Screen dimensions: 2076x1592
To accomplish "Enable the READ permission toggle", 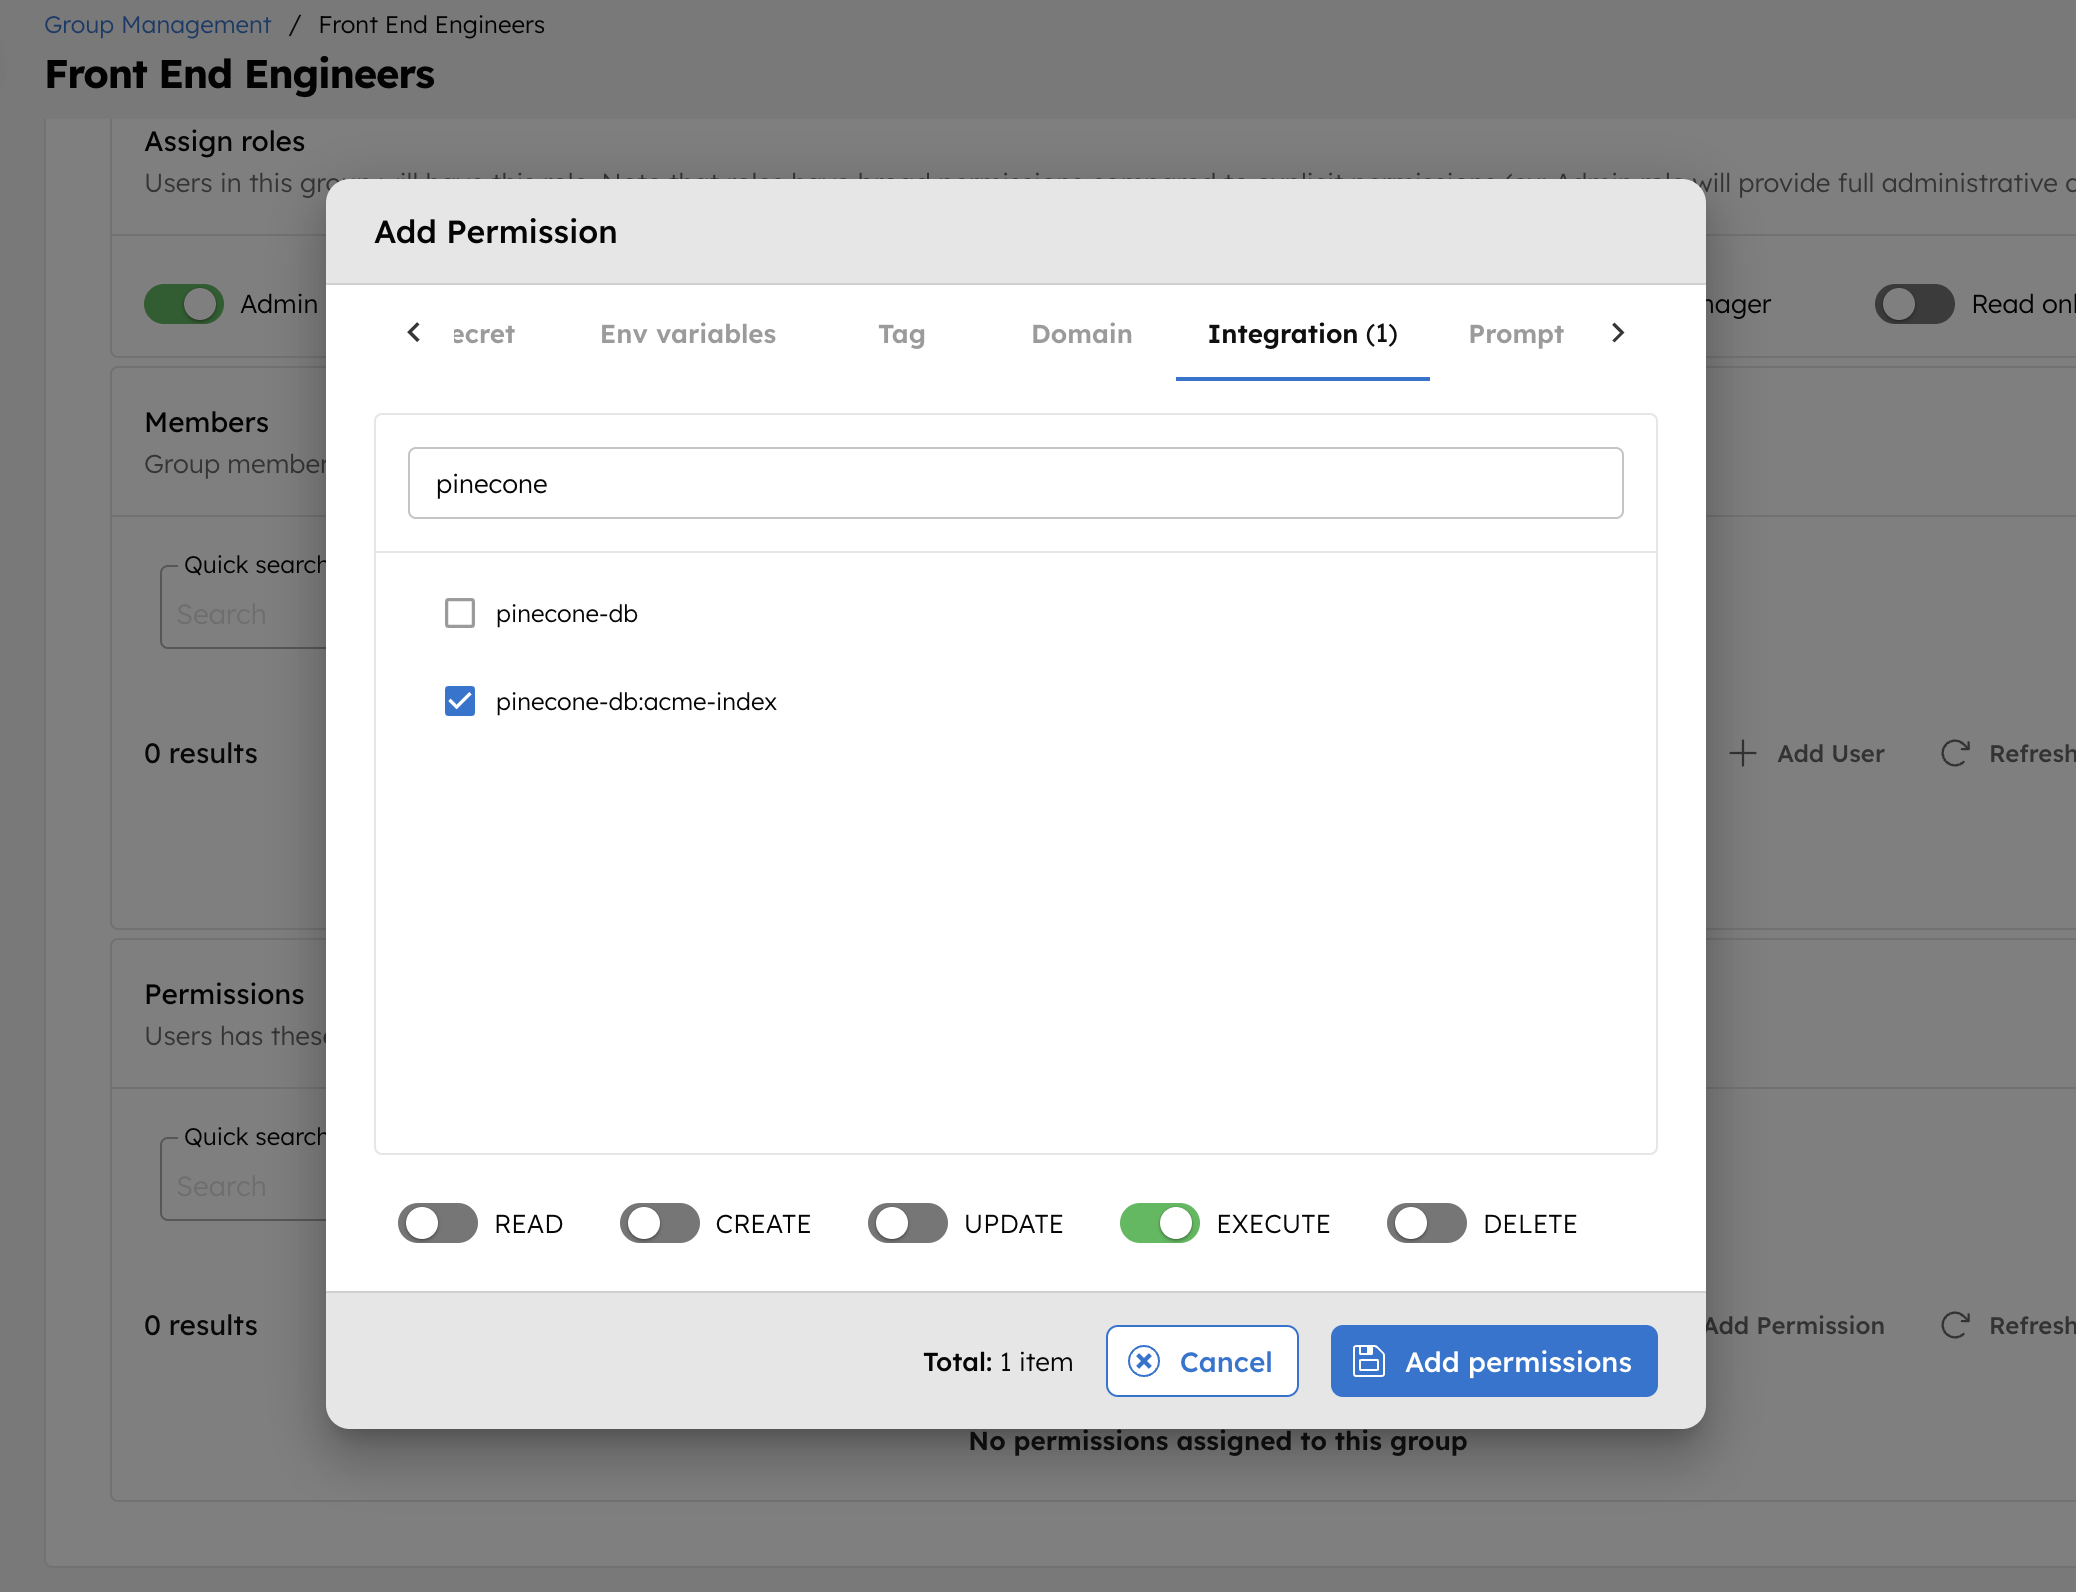I will tap(438, 1222).
